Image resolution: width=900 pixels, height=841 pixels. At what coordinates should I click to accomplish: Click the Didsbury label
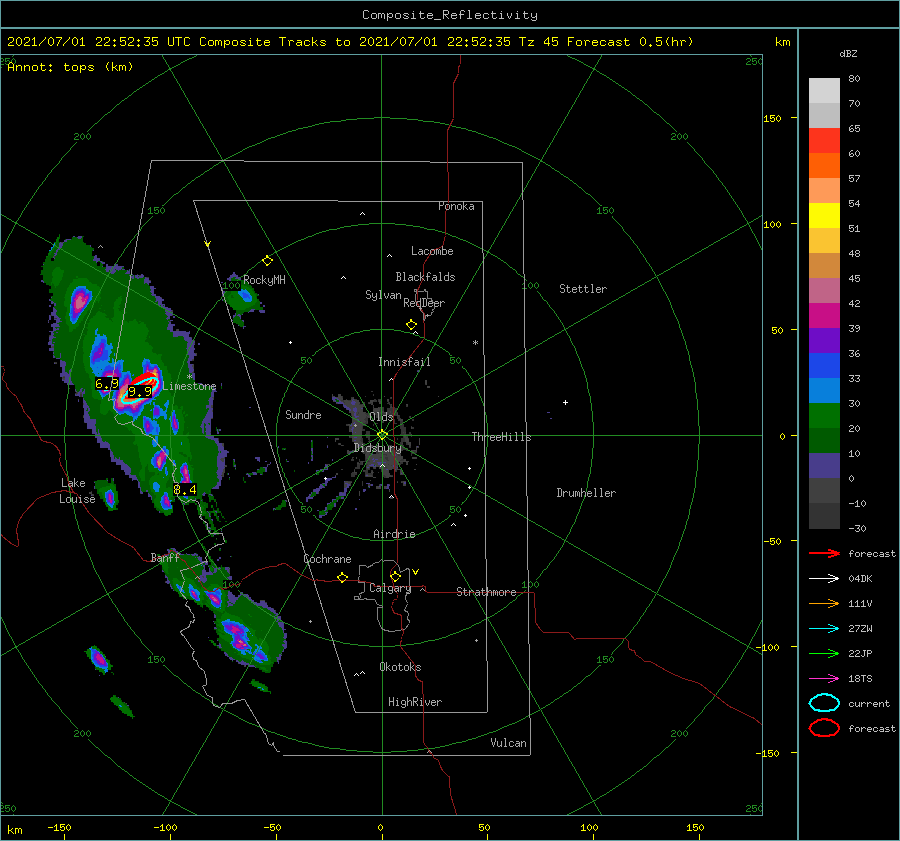[377, 448]
